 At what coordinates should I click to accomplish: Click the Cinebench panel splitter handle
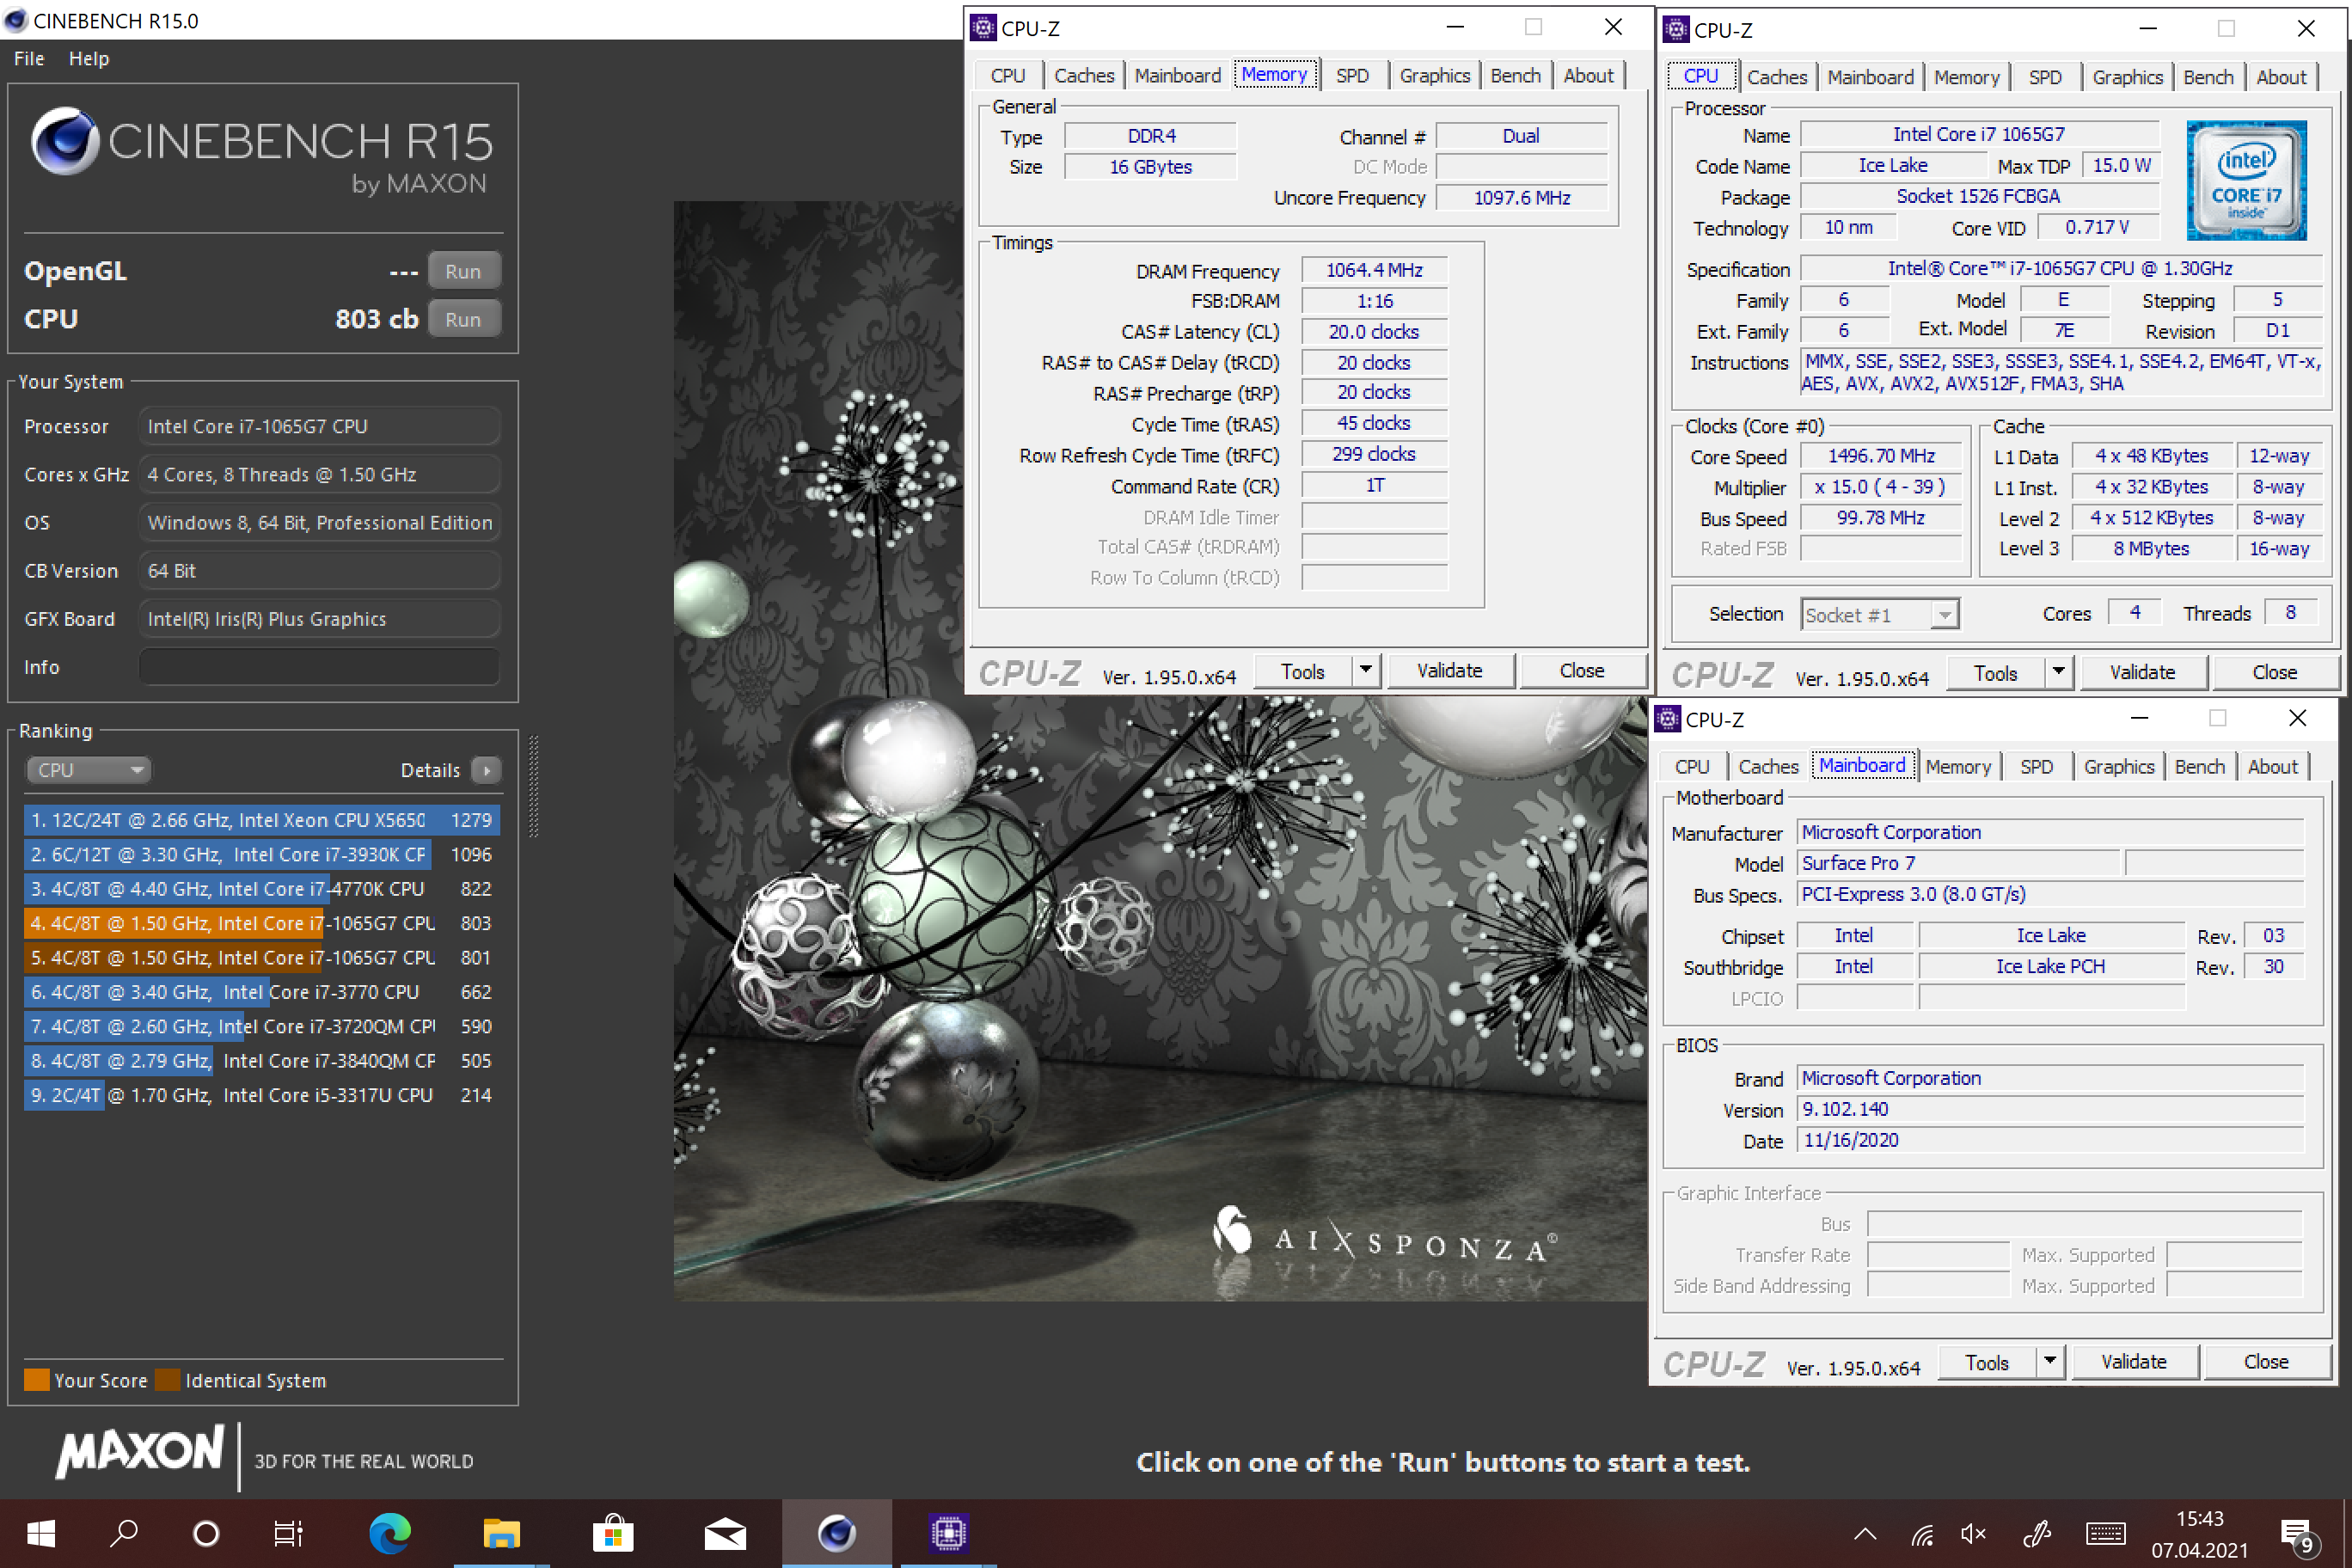[534, 786]
